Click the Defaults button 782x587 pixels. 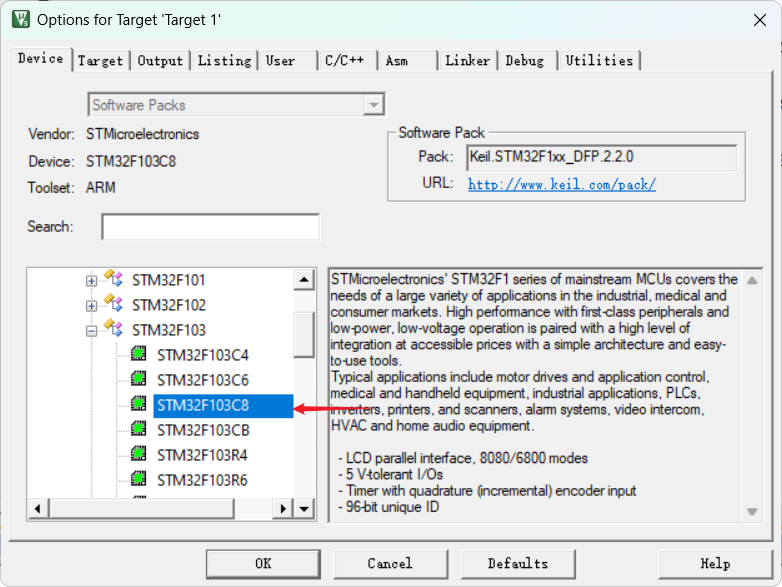pyautogui.click(x=518, y=564)
